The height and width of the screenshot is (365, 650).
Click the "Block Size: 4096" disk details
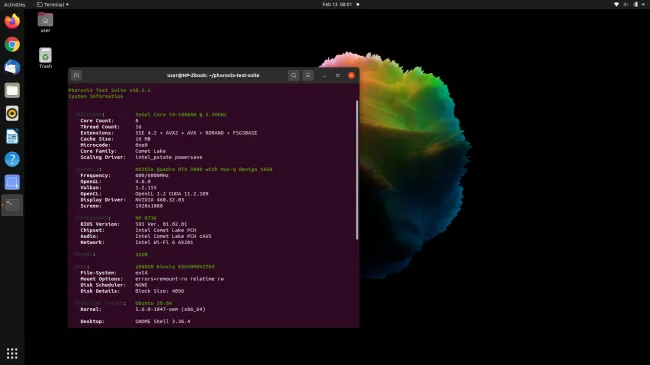[x=160, y=291]
